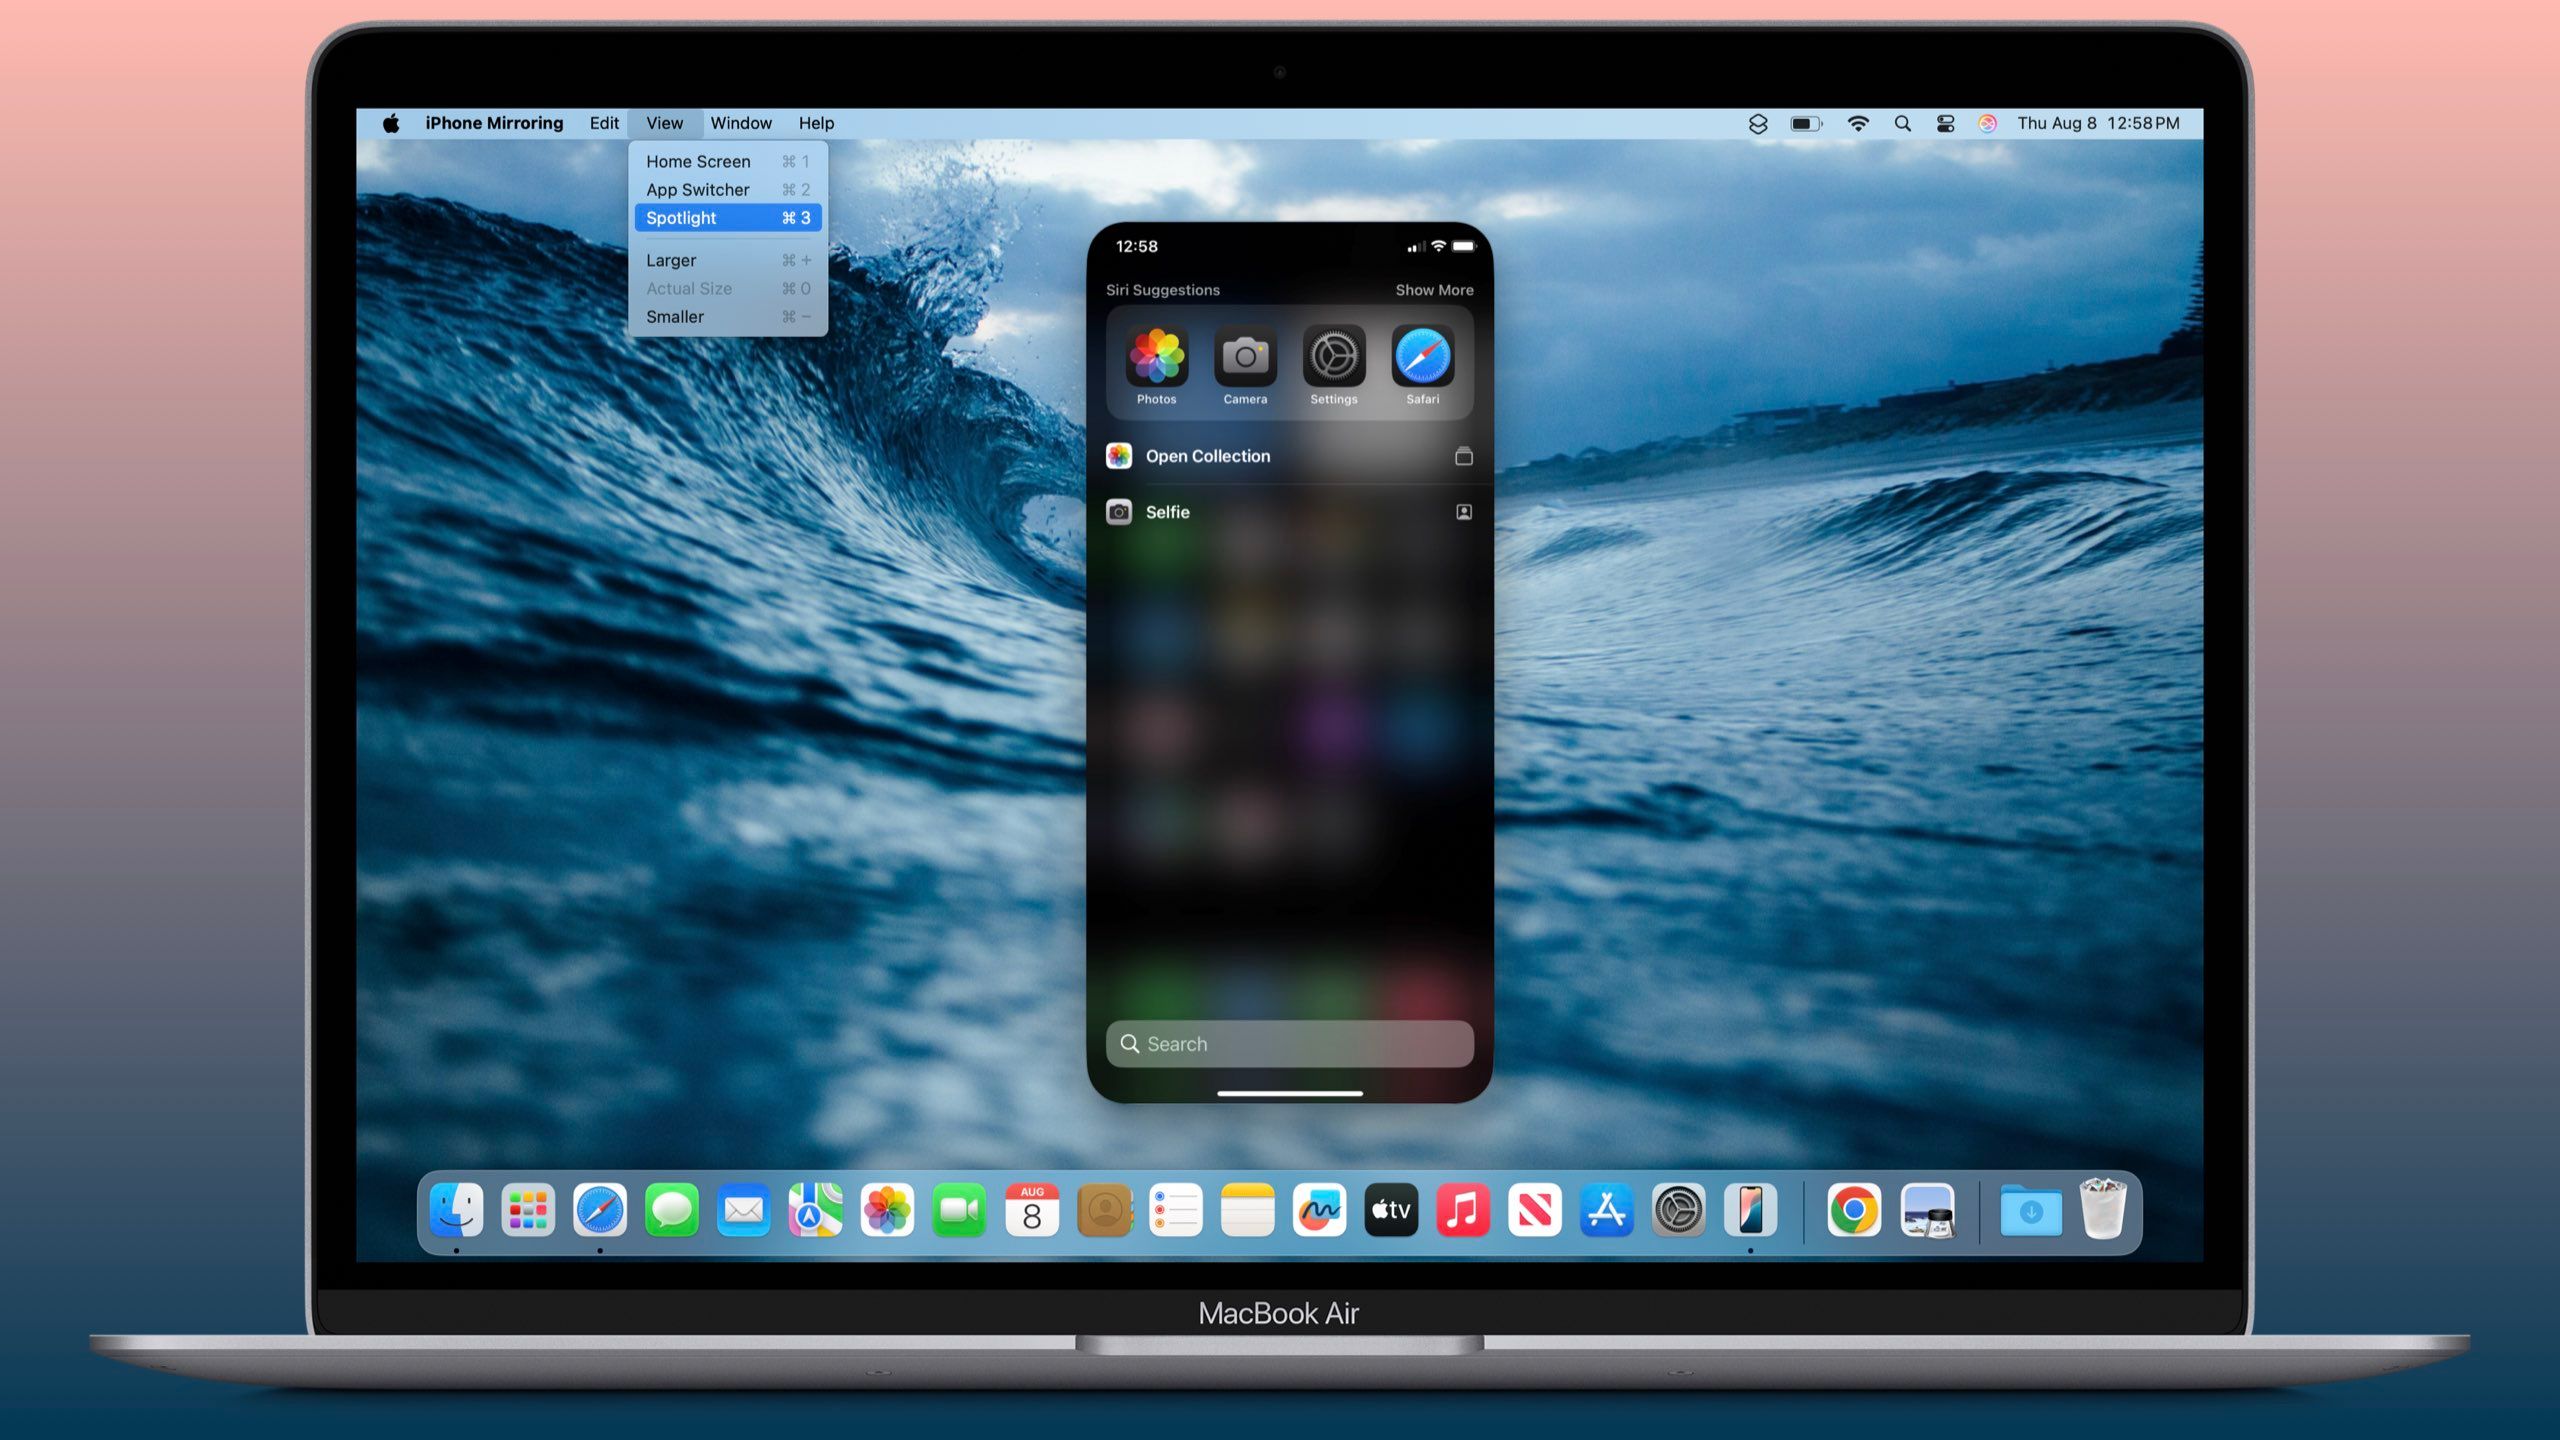Screen dimensions: 2560x1440
Task: Expand the Edit menu option
Action: click(603, 121)
